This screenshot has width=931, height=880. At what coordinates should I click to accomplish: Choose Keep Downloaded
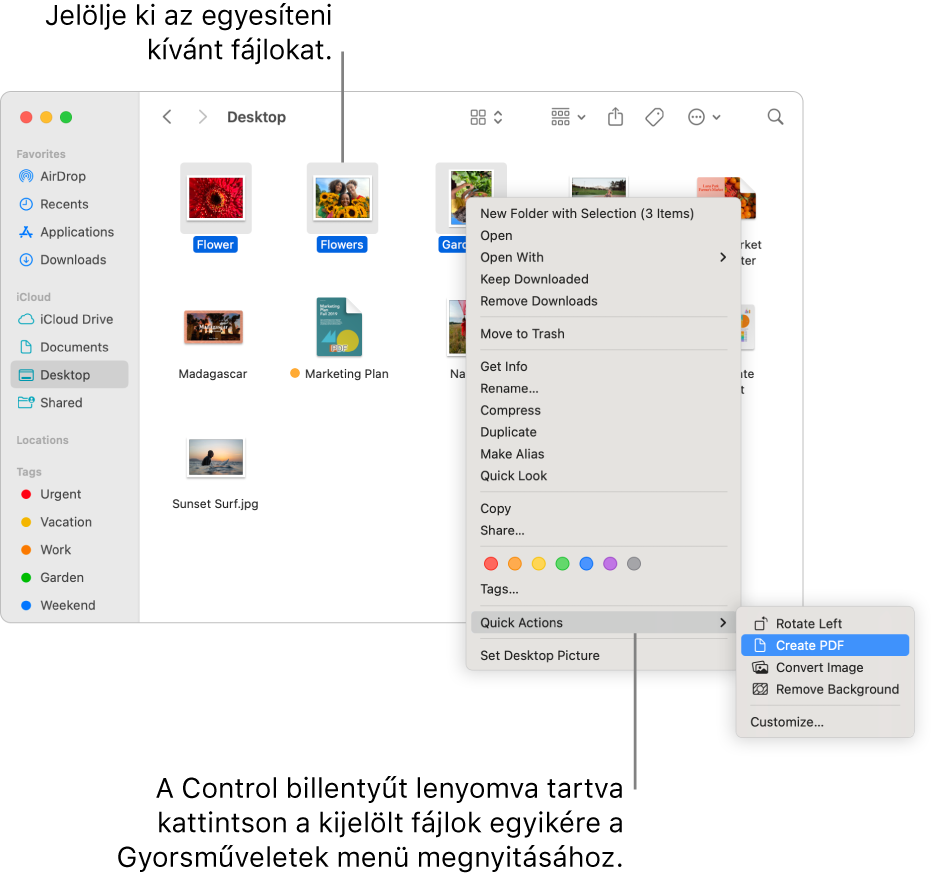(534, 279)
